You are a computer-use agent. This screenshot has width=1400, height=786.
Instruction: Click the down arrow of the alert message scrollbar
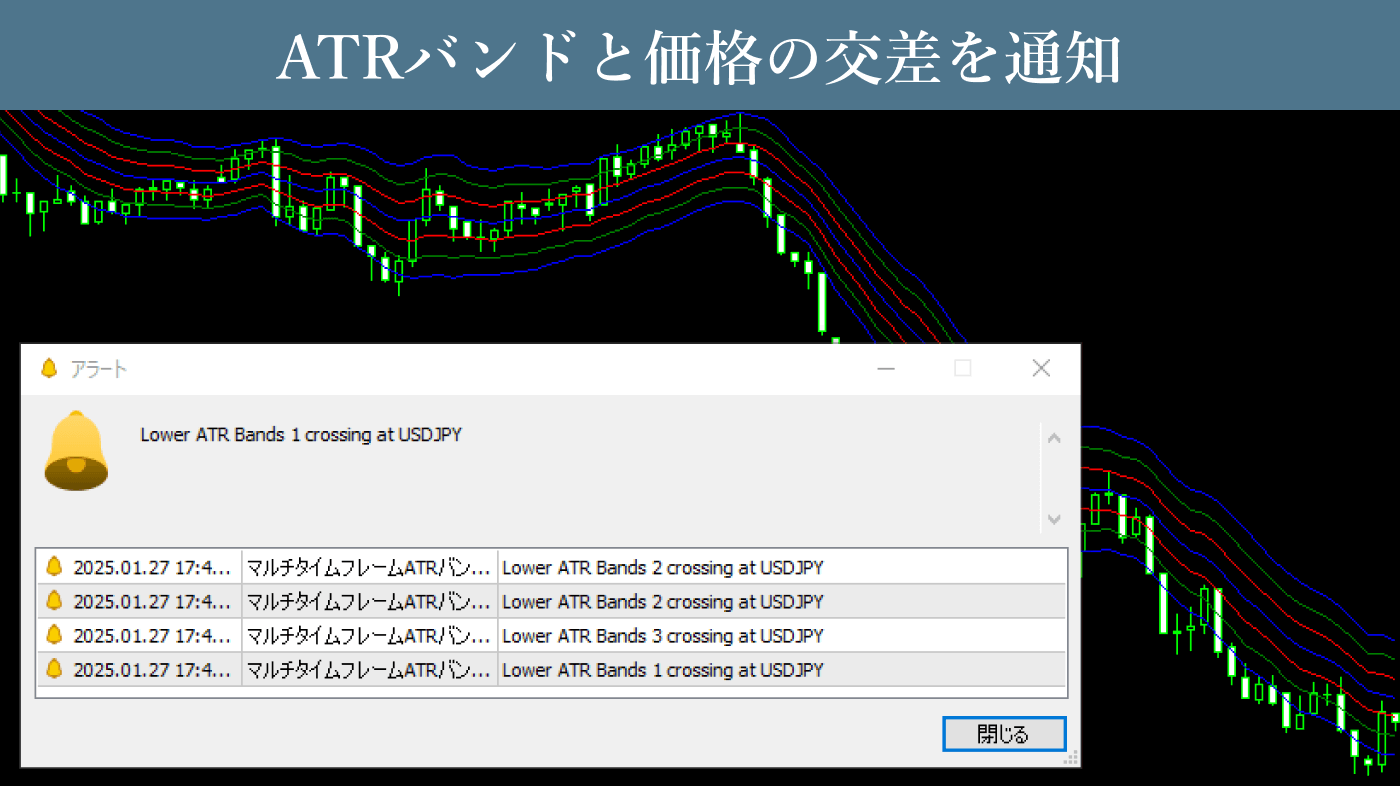coord(1054,519)
